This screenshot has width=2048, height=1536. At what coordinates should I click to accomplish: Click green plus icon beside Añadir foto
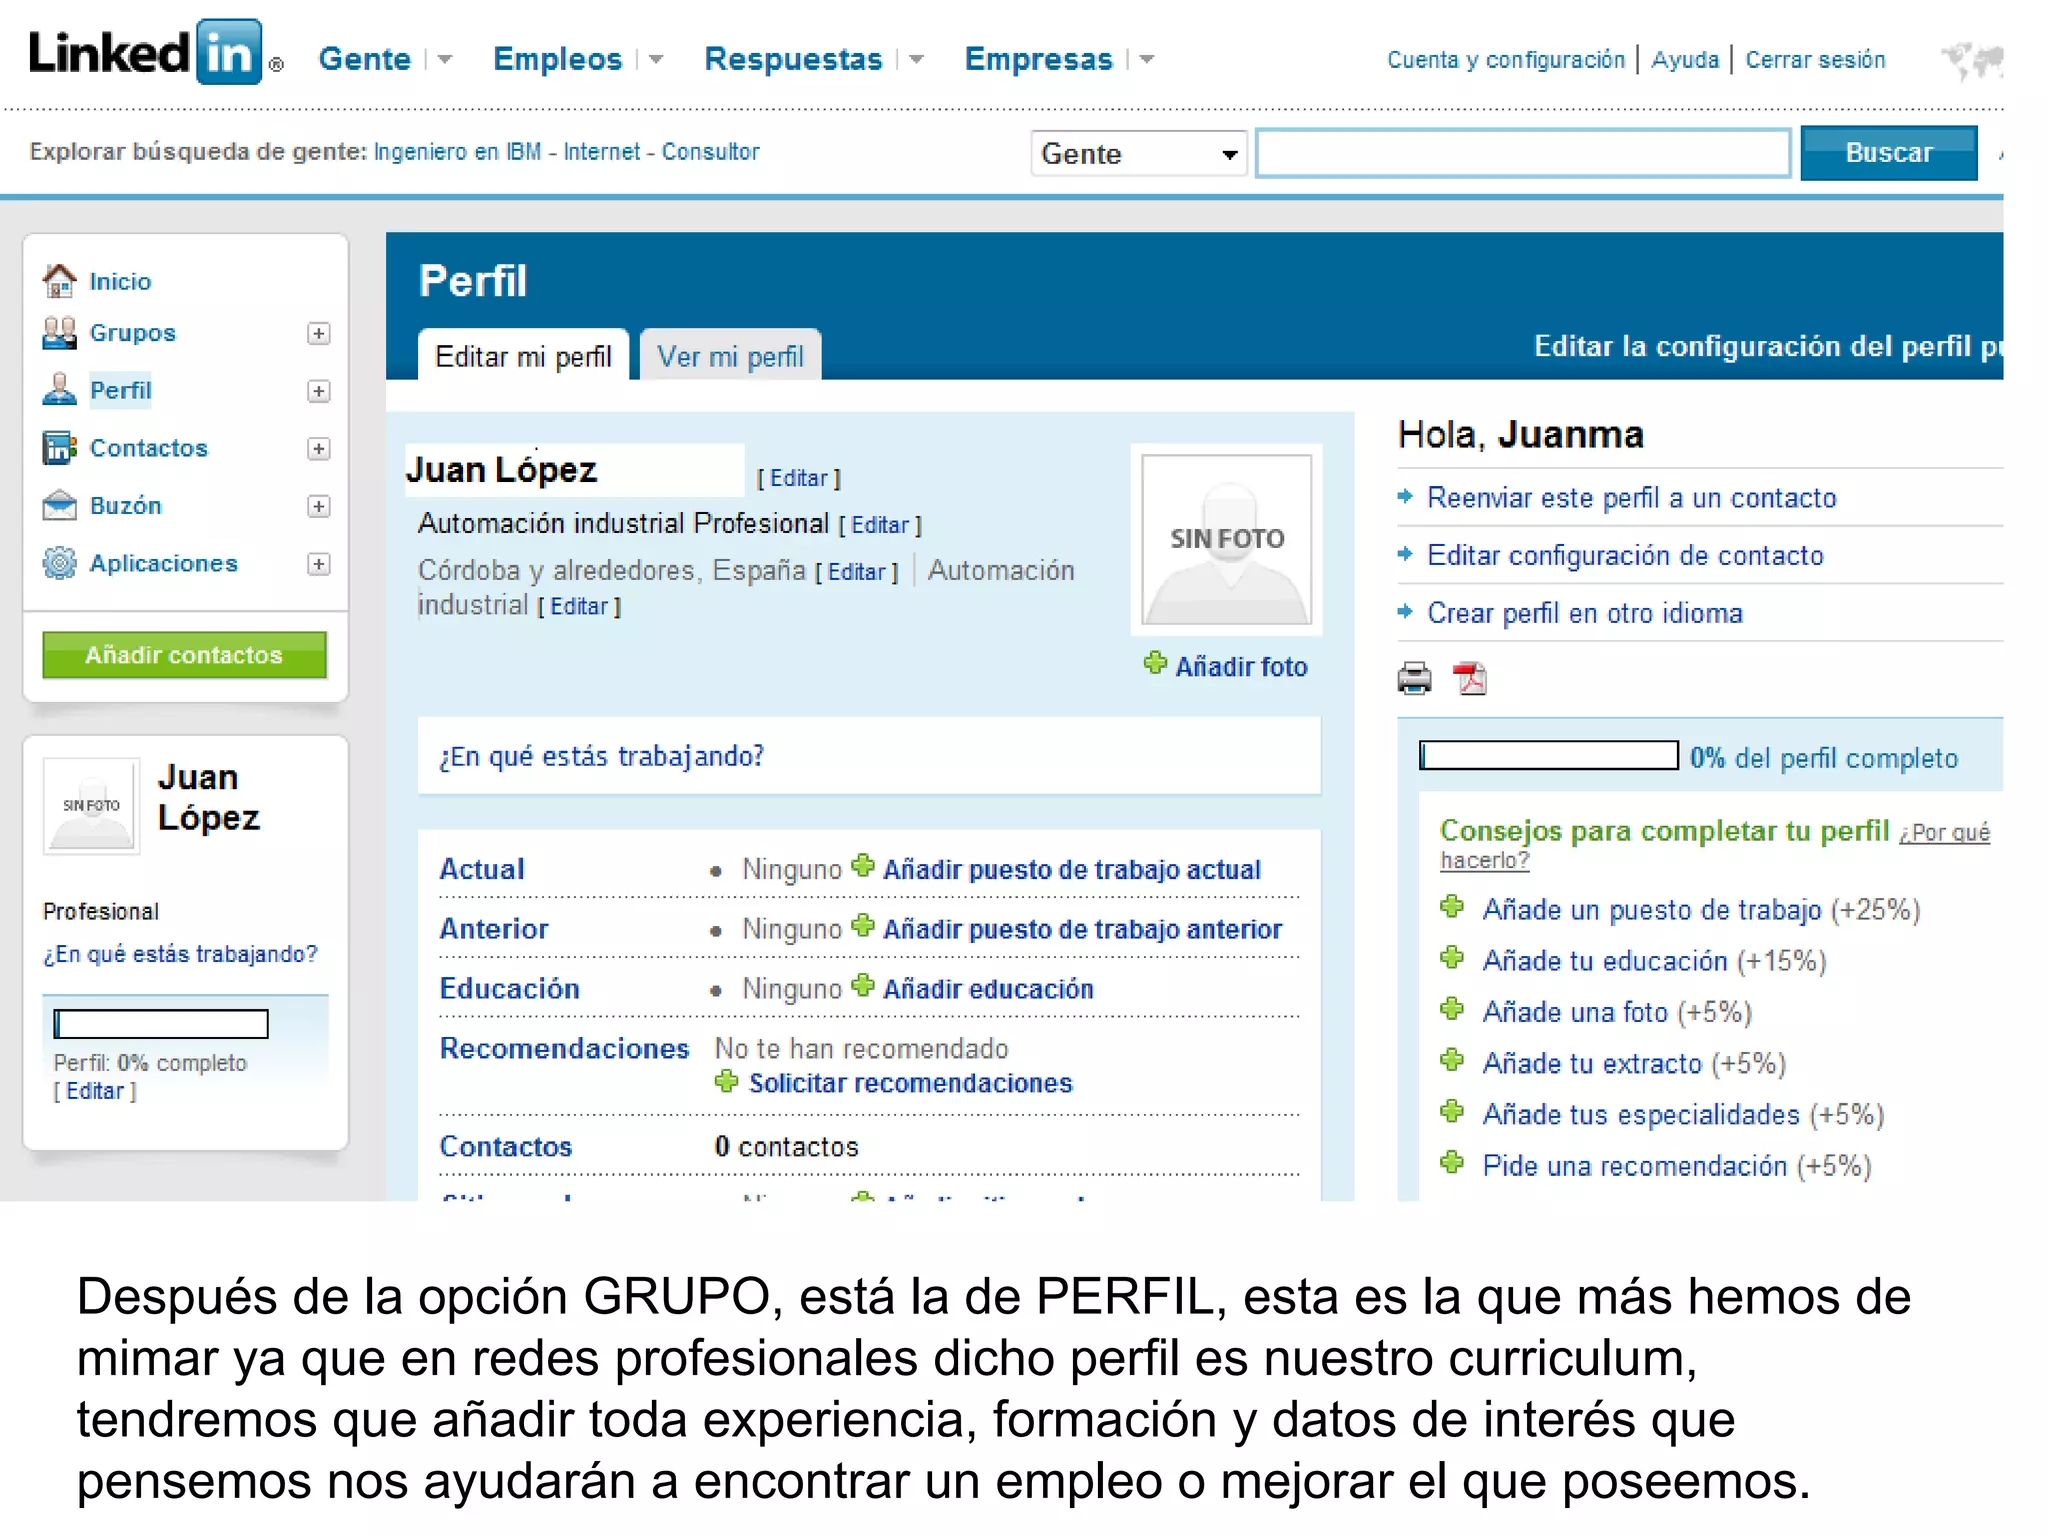pos(1155,663)
